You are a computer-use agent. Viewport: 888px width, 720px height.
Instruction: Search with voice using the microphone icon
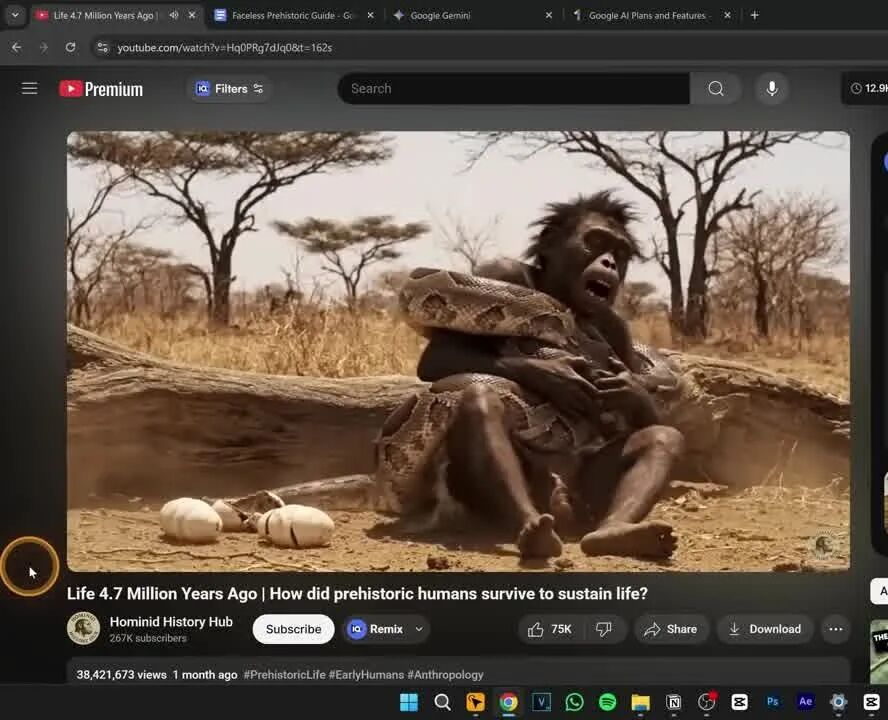click(771, 88)
